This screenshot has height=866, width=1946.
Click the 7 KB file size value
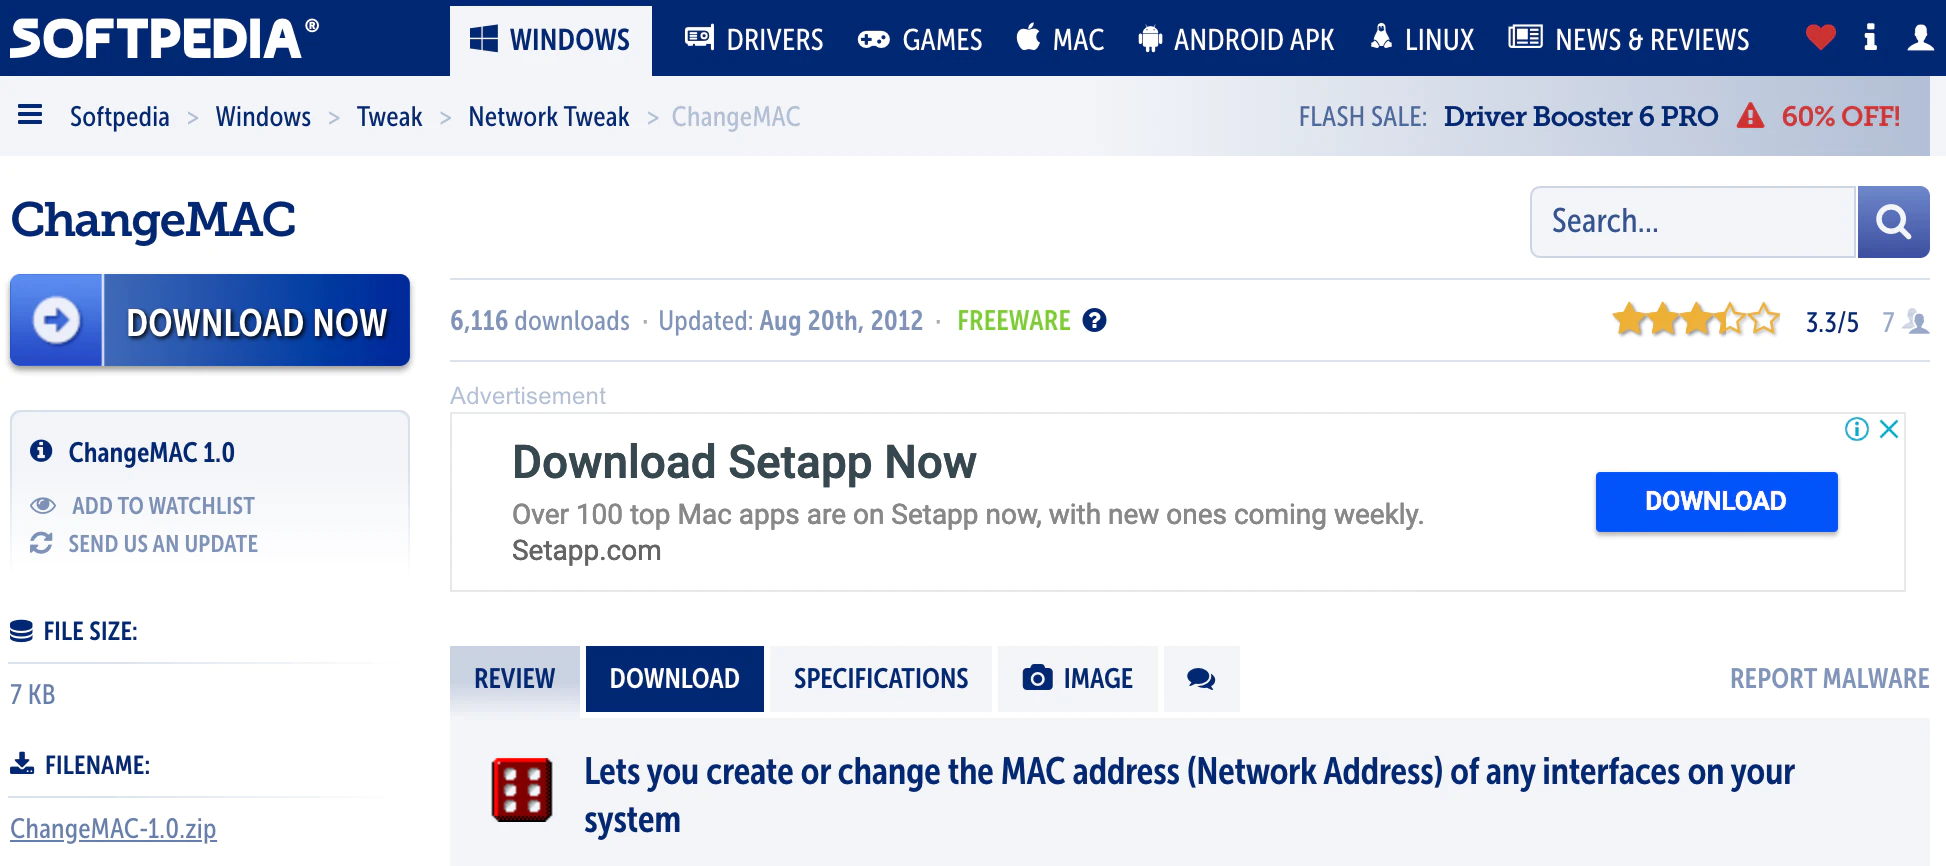click(x=32, y=694)
